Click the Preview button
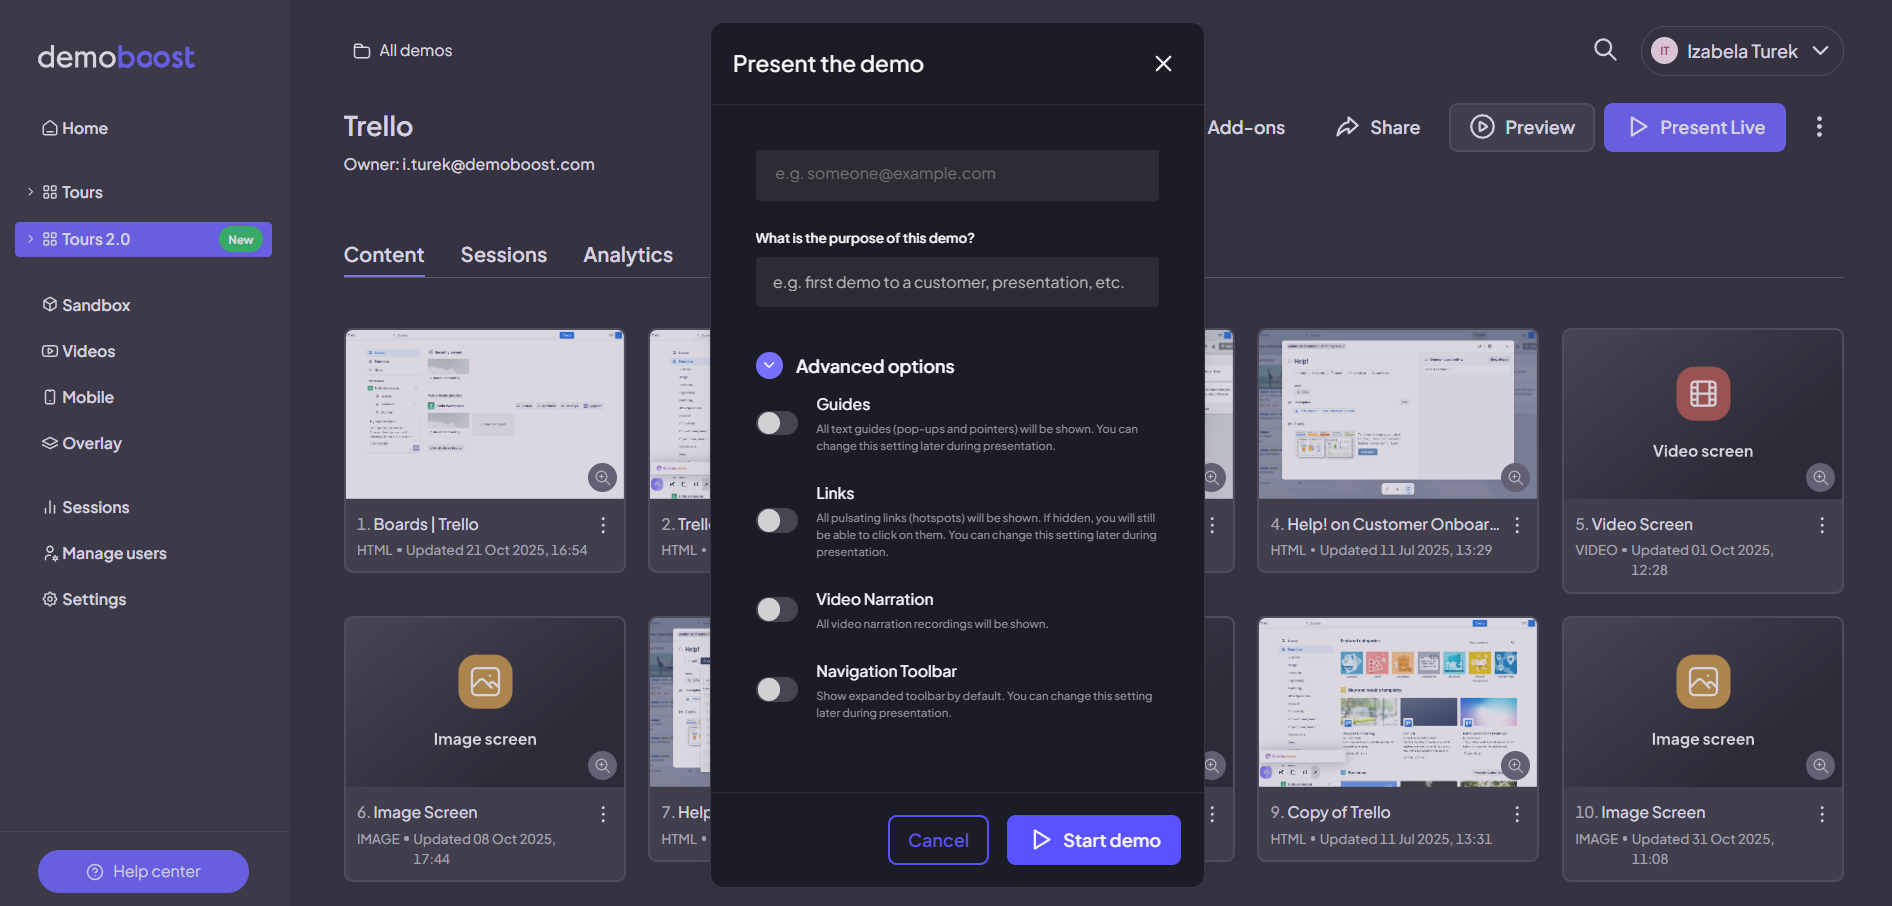This screenshot has height=906, width=1892. coord(1522,127)
